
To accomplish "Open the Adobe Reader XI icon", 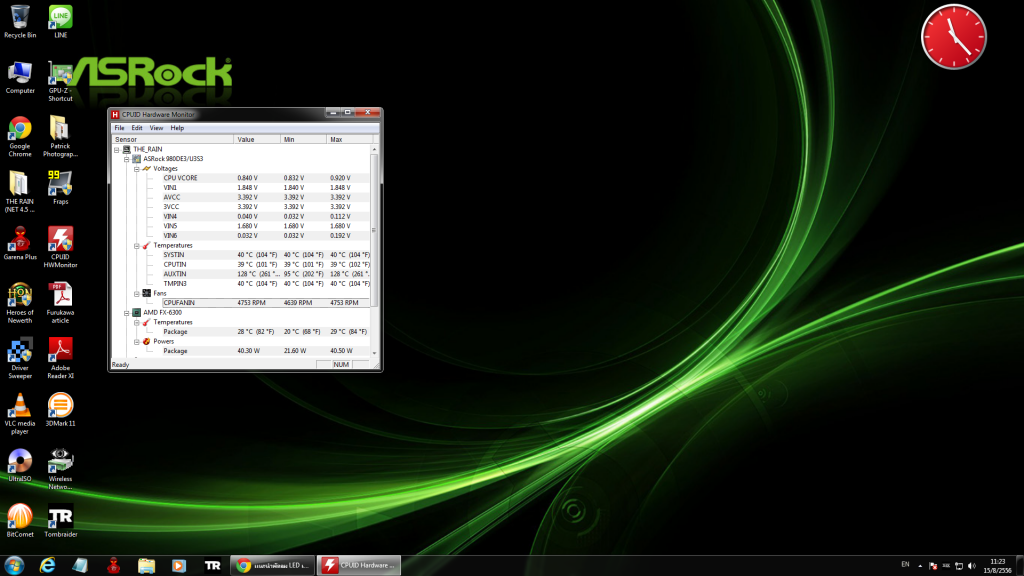I will (x=60, y=359).
